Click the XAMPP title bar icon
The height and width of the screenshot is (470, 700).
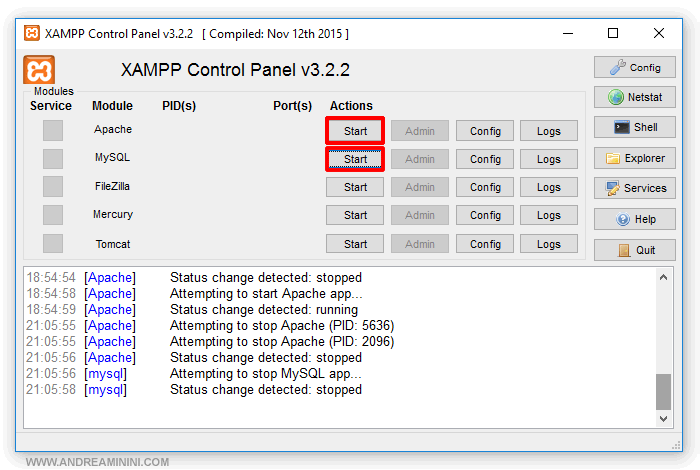[32, 33]
